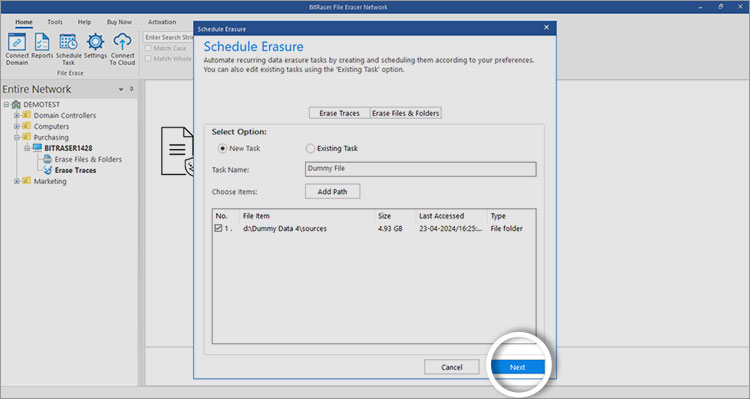Viewport: 750px width, 399px height.
Task: Uncheck the d:\Dummy Data 4\sources row checkbox
Action: tap(218, 228)
